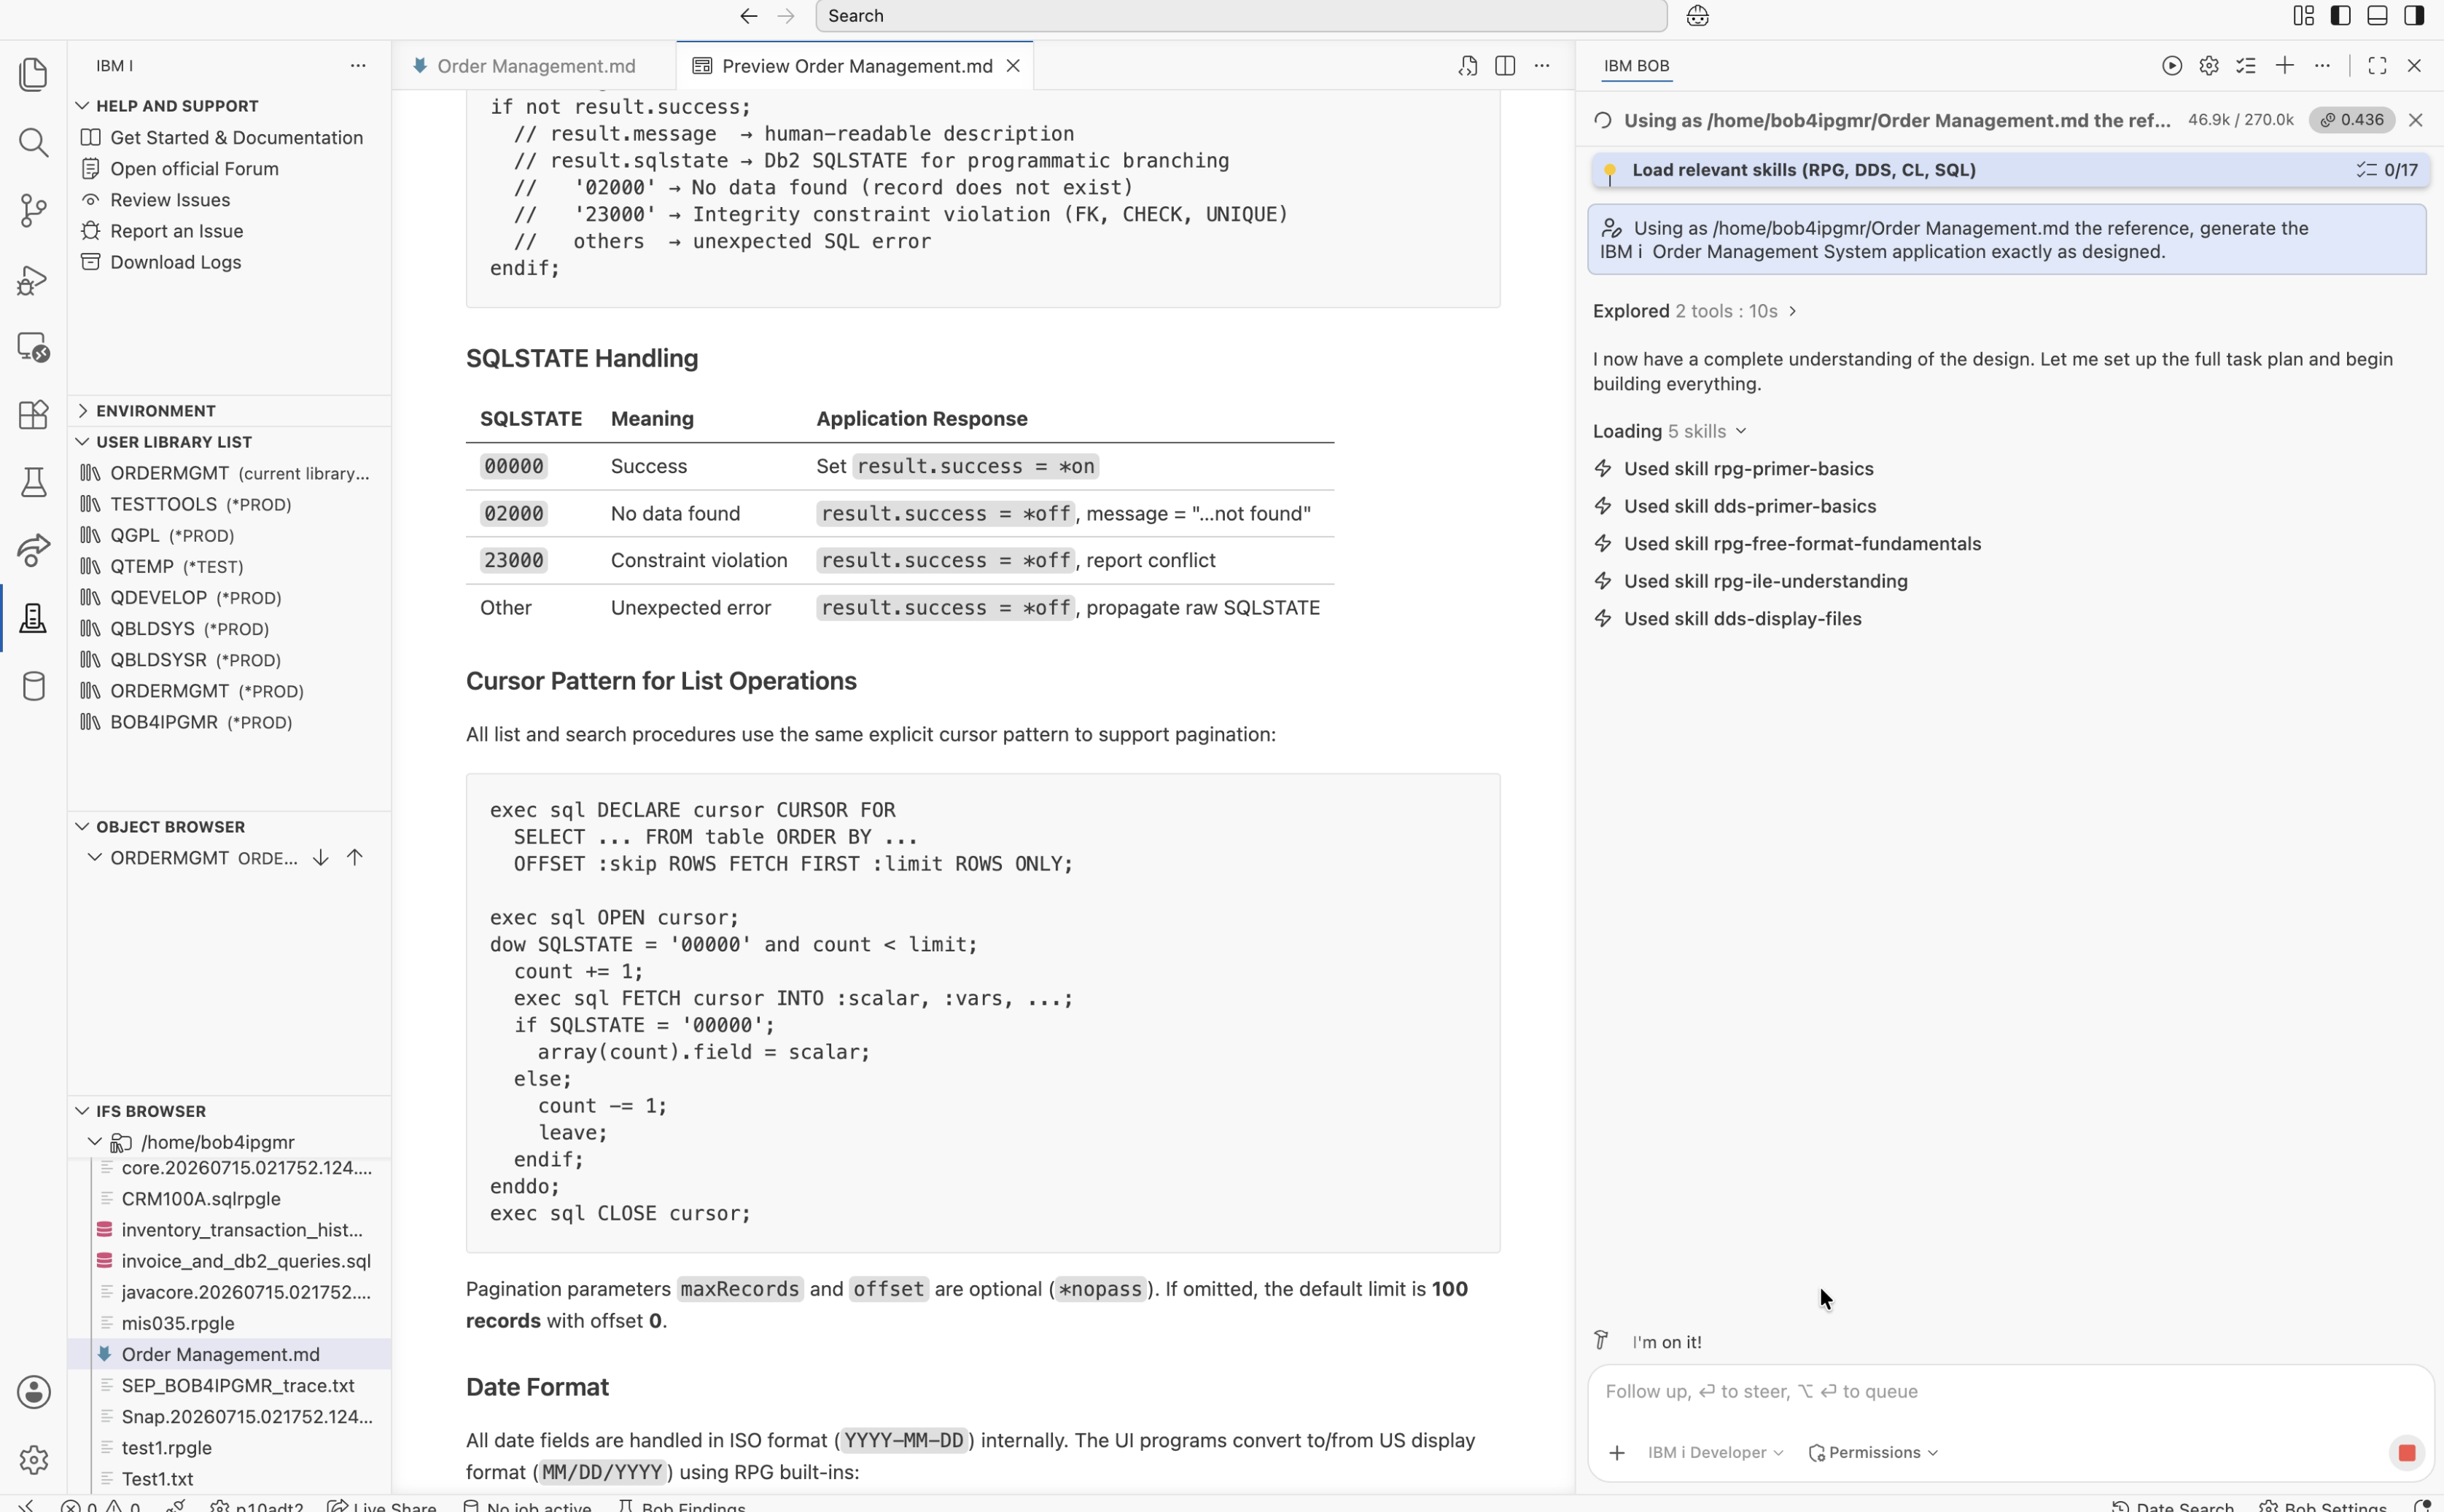2444x1512 pixels.
Task: Toggle the primary side bar
Action: tap(2340, 16)
